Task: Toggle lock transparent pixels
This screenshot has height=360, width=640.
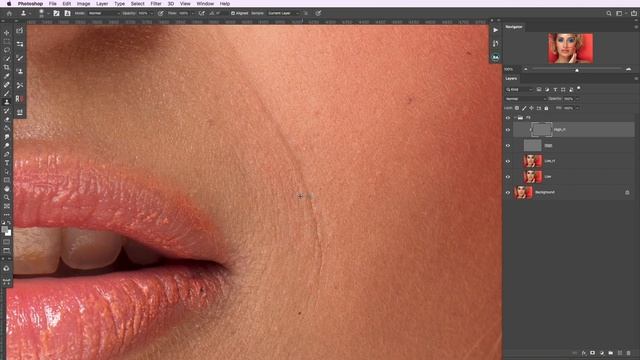Action: point(517,108)
